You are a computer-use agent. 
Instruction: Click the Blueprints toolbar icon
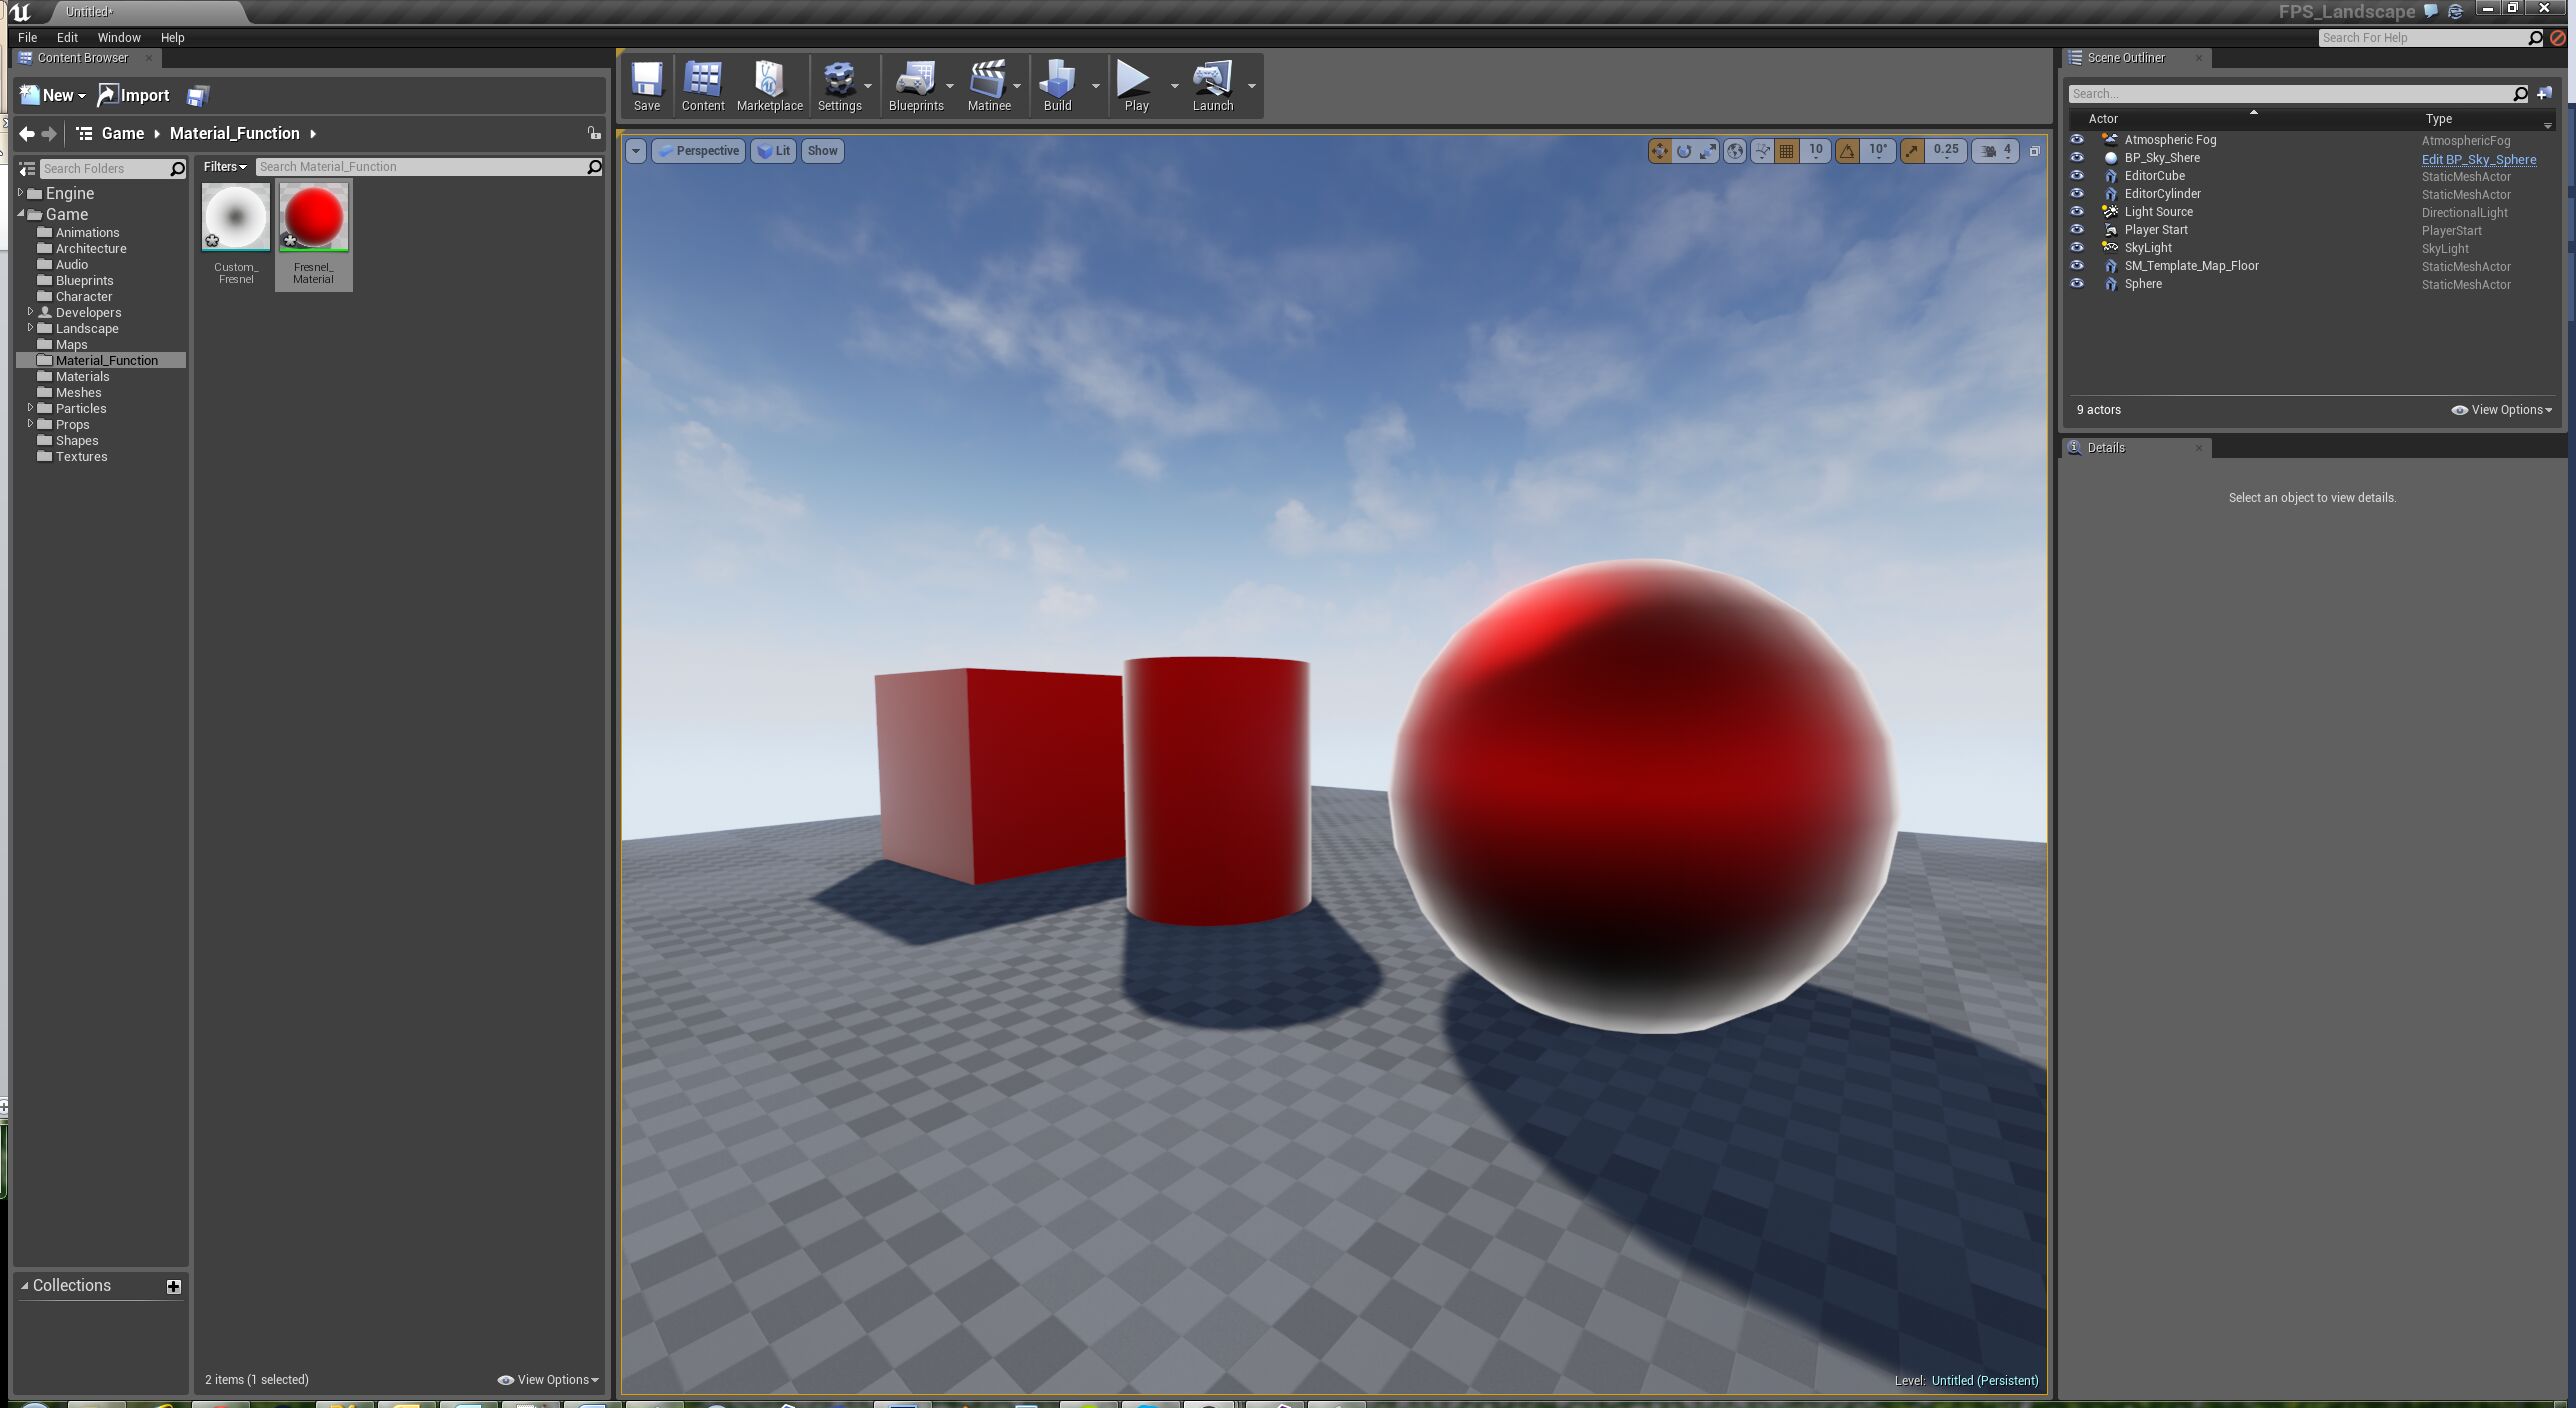click(x=916, y=85)
